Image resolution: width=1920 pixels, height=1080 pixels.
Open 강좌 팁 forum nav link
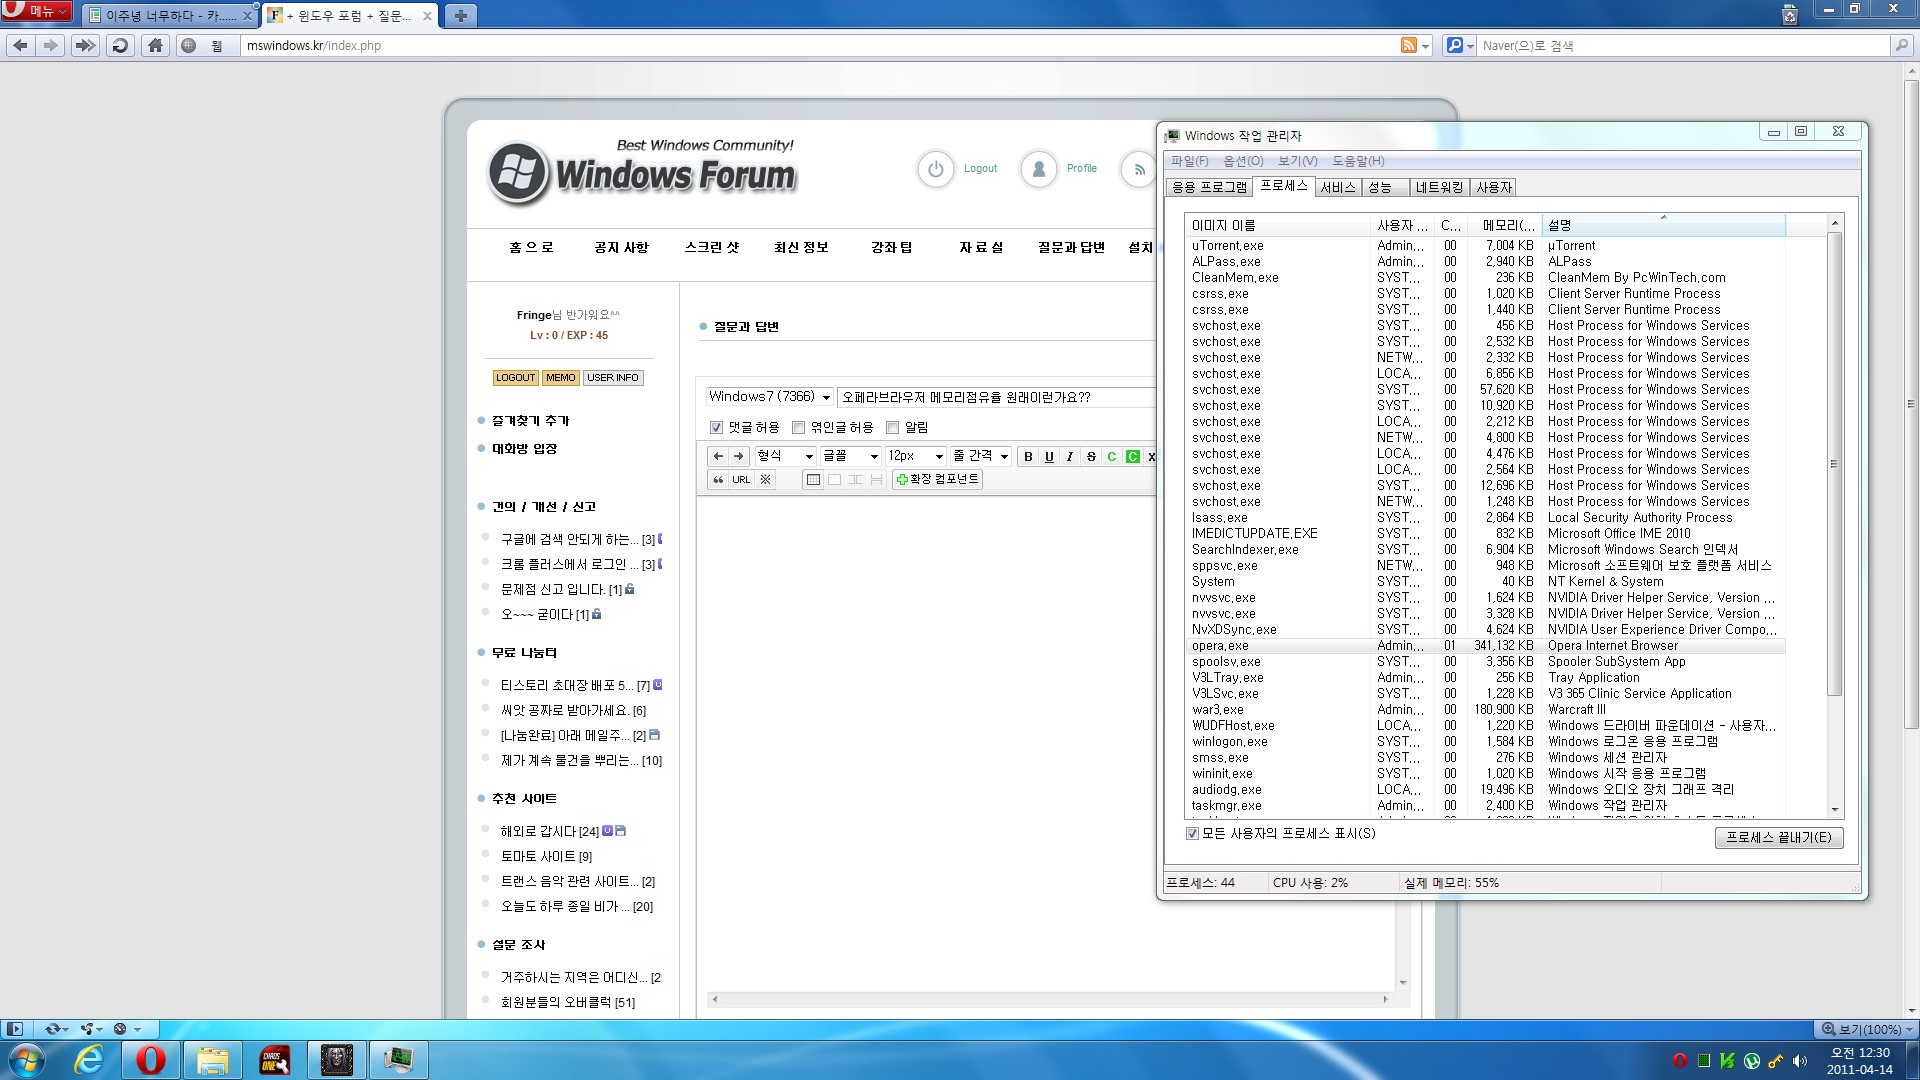(891, 247)
